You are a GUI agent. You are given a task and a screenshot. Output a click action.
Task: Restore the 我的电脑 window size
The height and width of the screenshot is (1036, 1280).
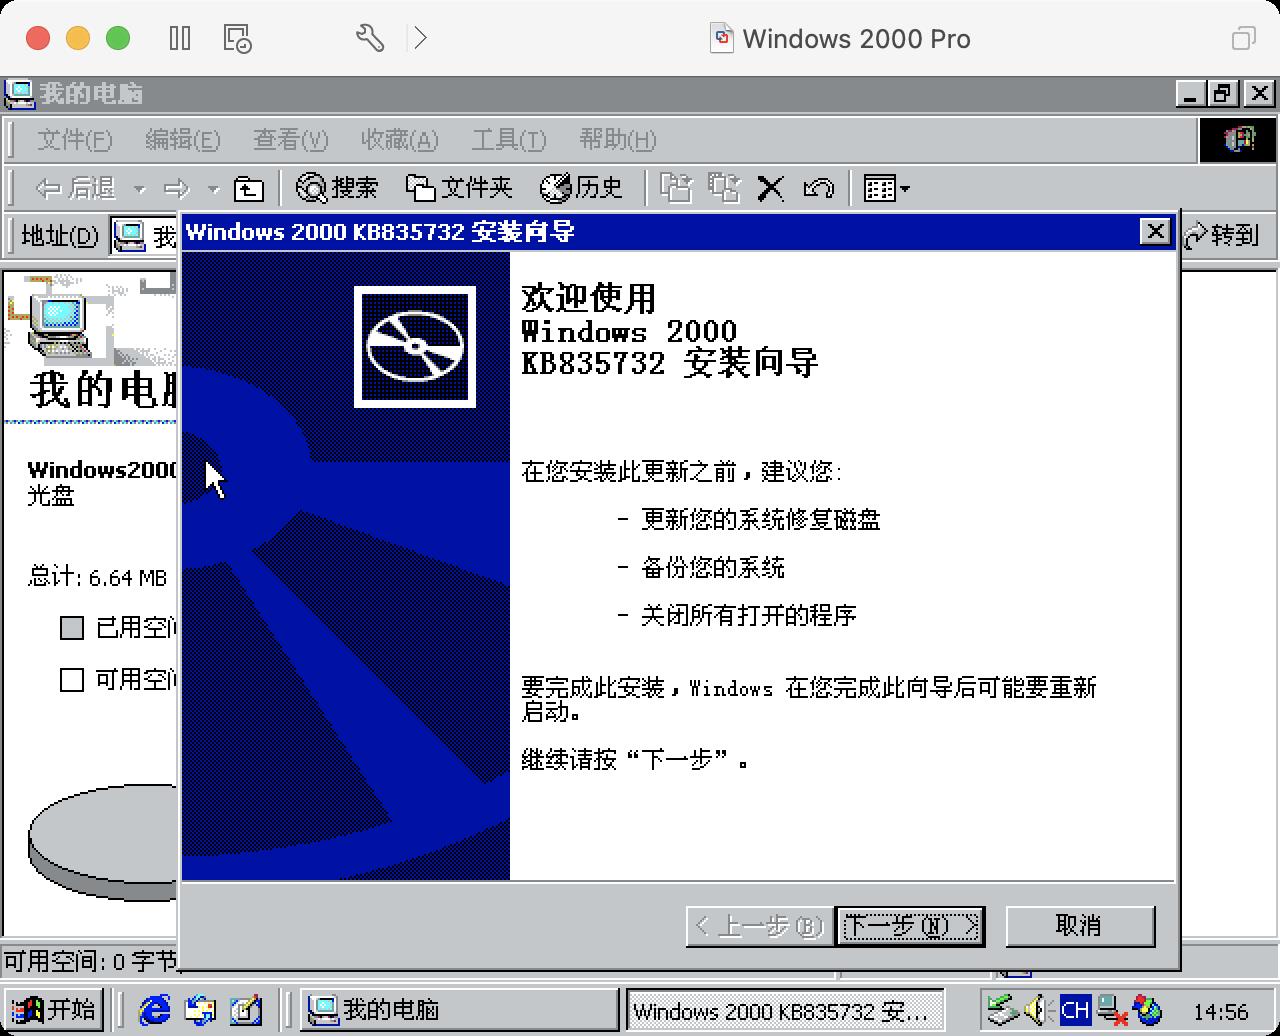(1222, 94)
